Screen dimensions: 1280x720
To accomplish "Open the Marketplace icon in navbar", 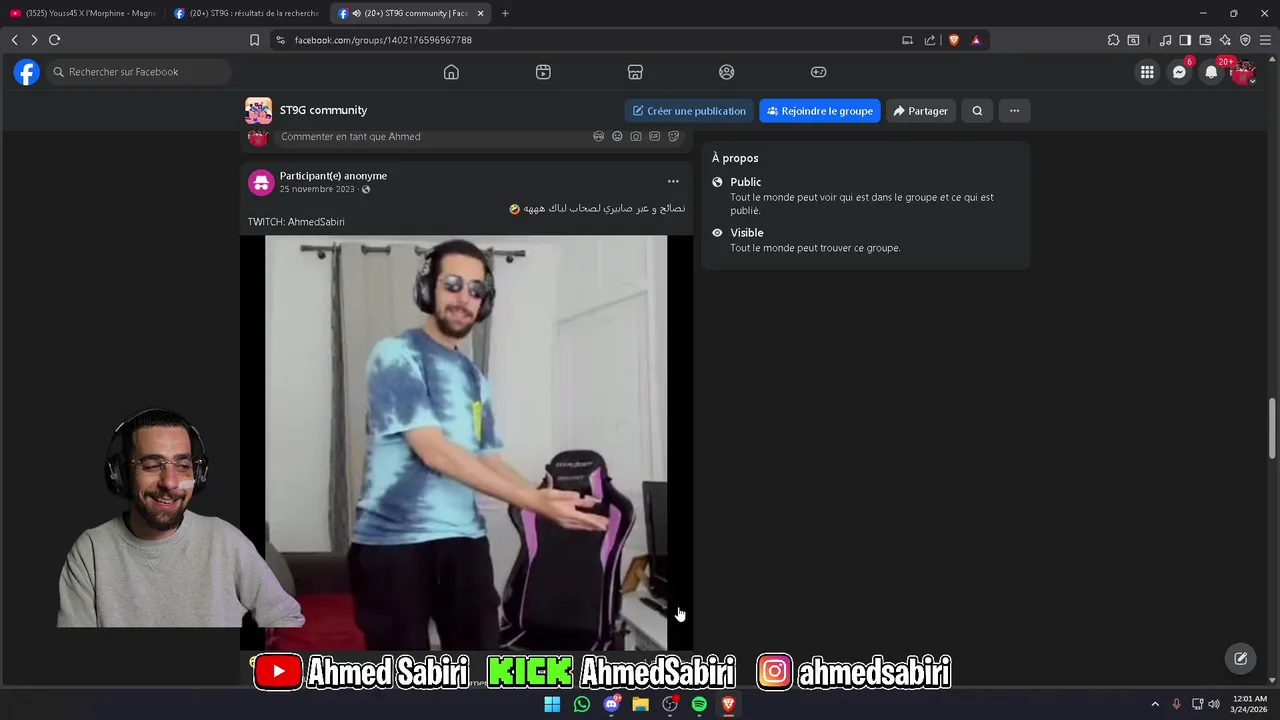I will point(635,72).
